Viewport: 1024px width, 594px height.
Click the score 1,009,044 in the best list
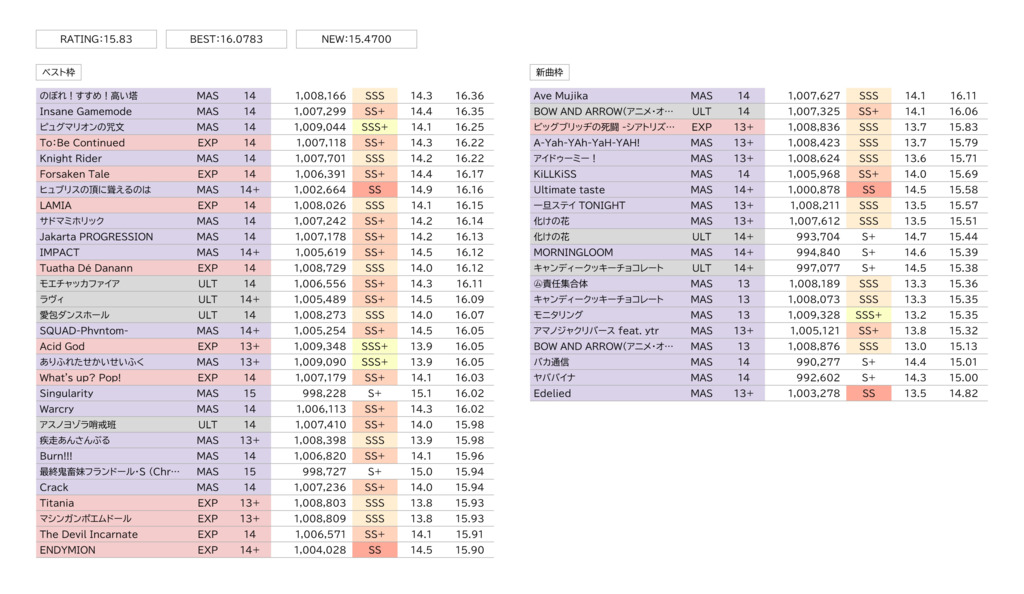tap(320, 128)
